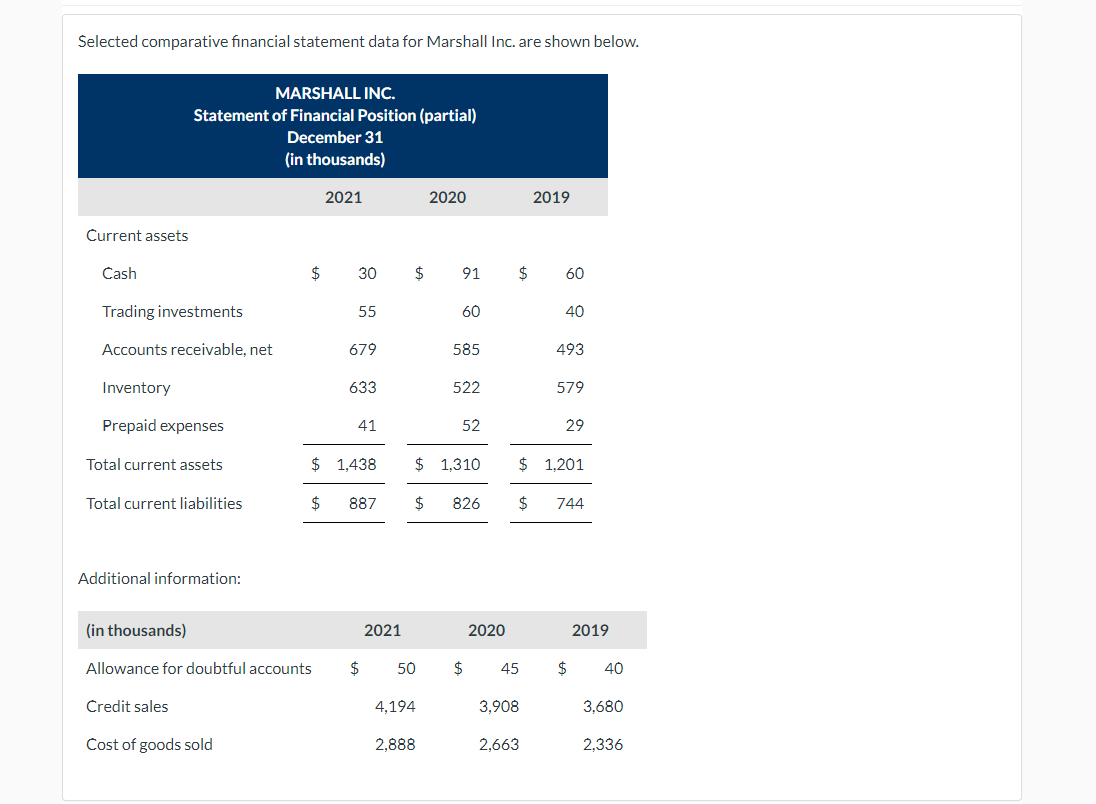Select the Credit sales row
The image size is (1096, 804).
pos(127,706)
